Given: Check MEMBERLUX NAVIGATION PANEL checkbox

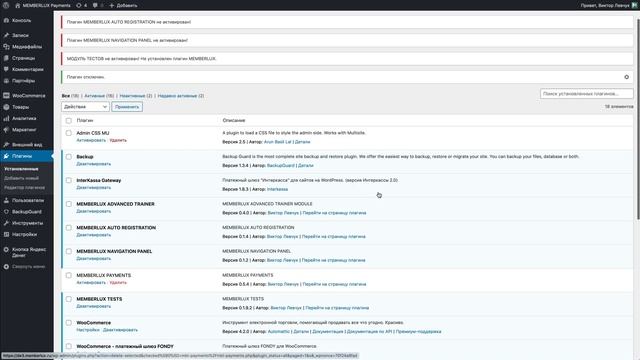Looking at the screenshot, I should click(x=69, y=251).
